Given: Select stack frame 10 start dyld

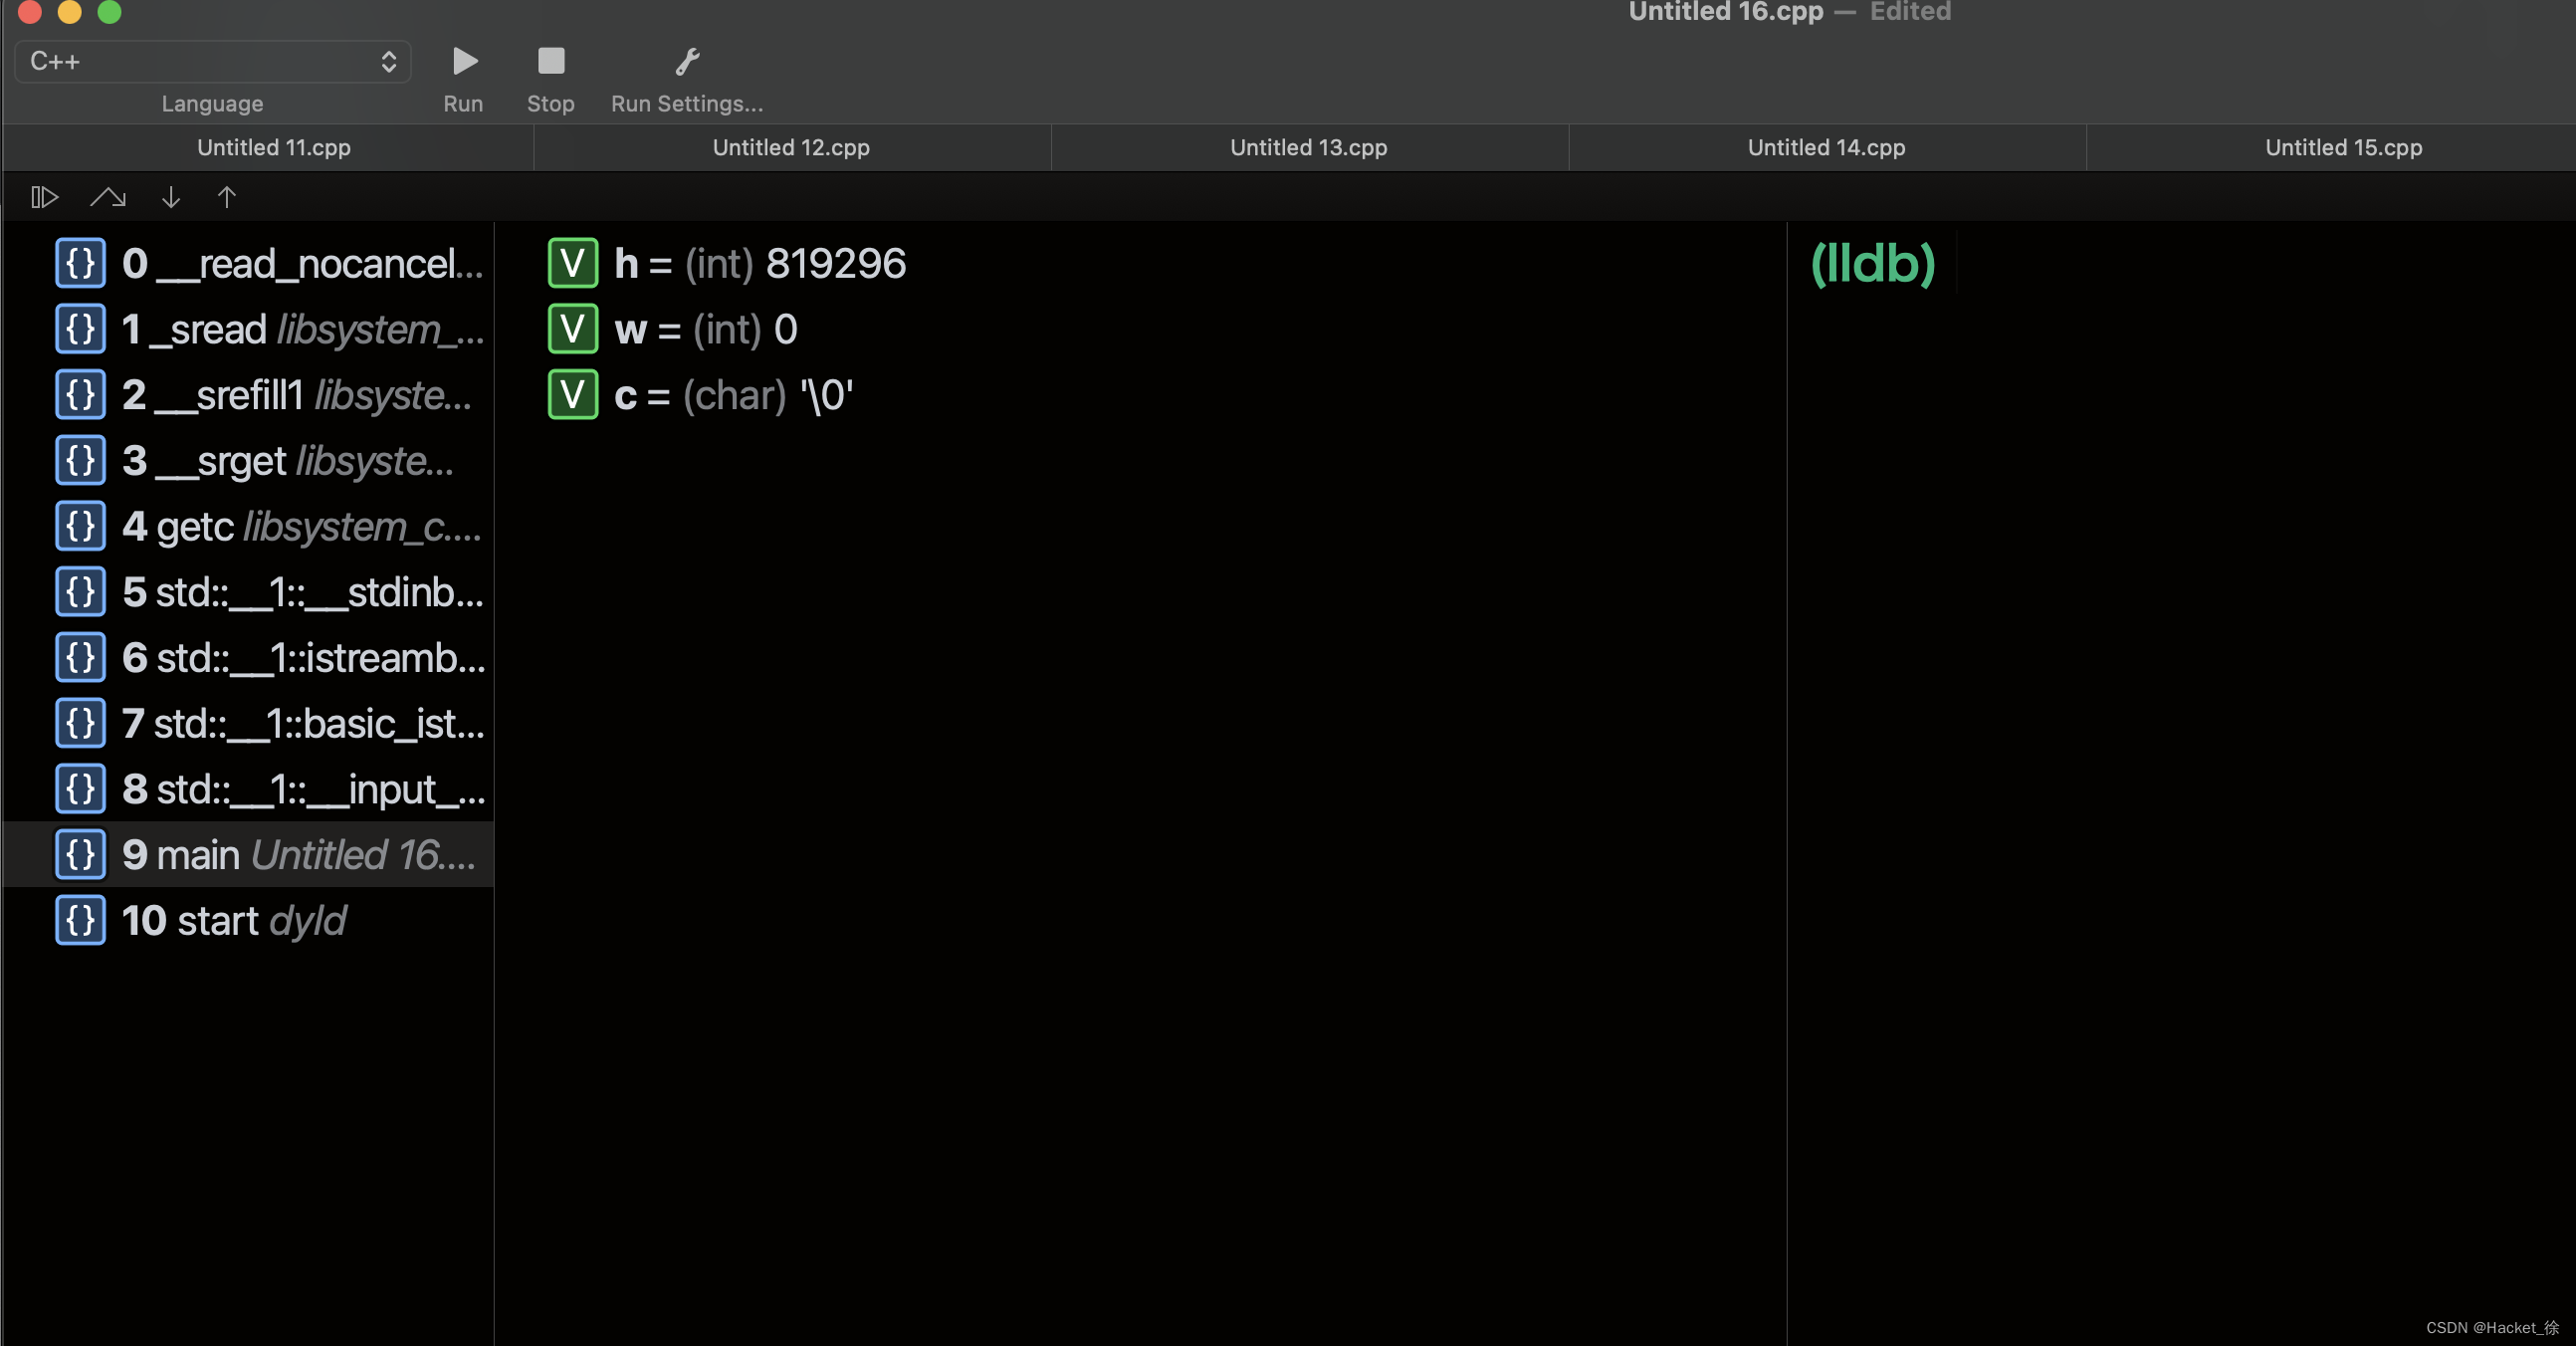Looking at the screenshot, I should (x=232, y=921).
